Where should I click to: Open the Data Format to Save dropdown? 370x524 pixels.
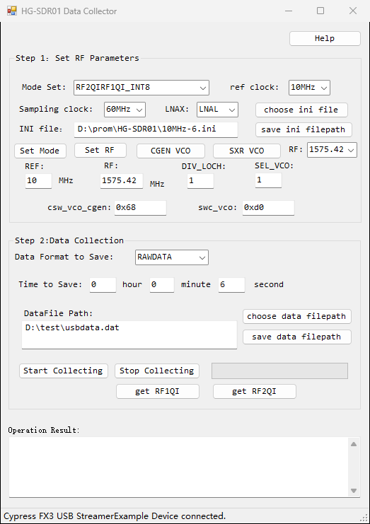click(172, 257)
